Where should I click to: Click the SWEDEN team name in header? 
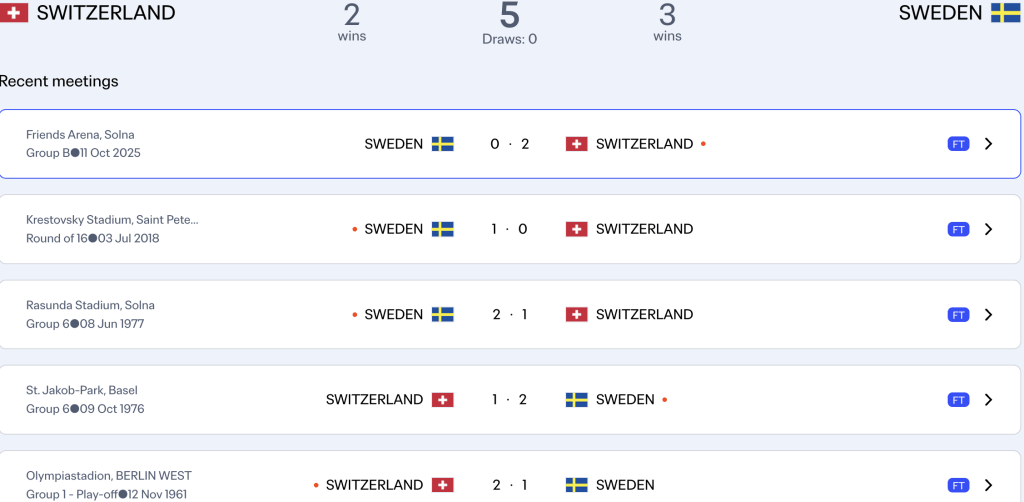[940, 13]
